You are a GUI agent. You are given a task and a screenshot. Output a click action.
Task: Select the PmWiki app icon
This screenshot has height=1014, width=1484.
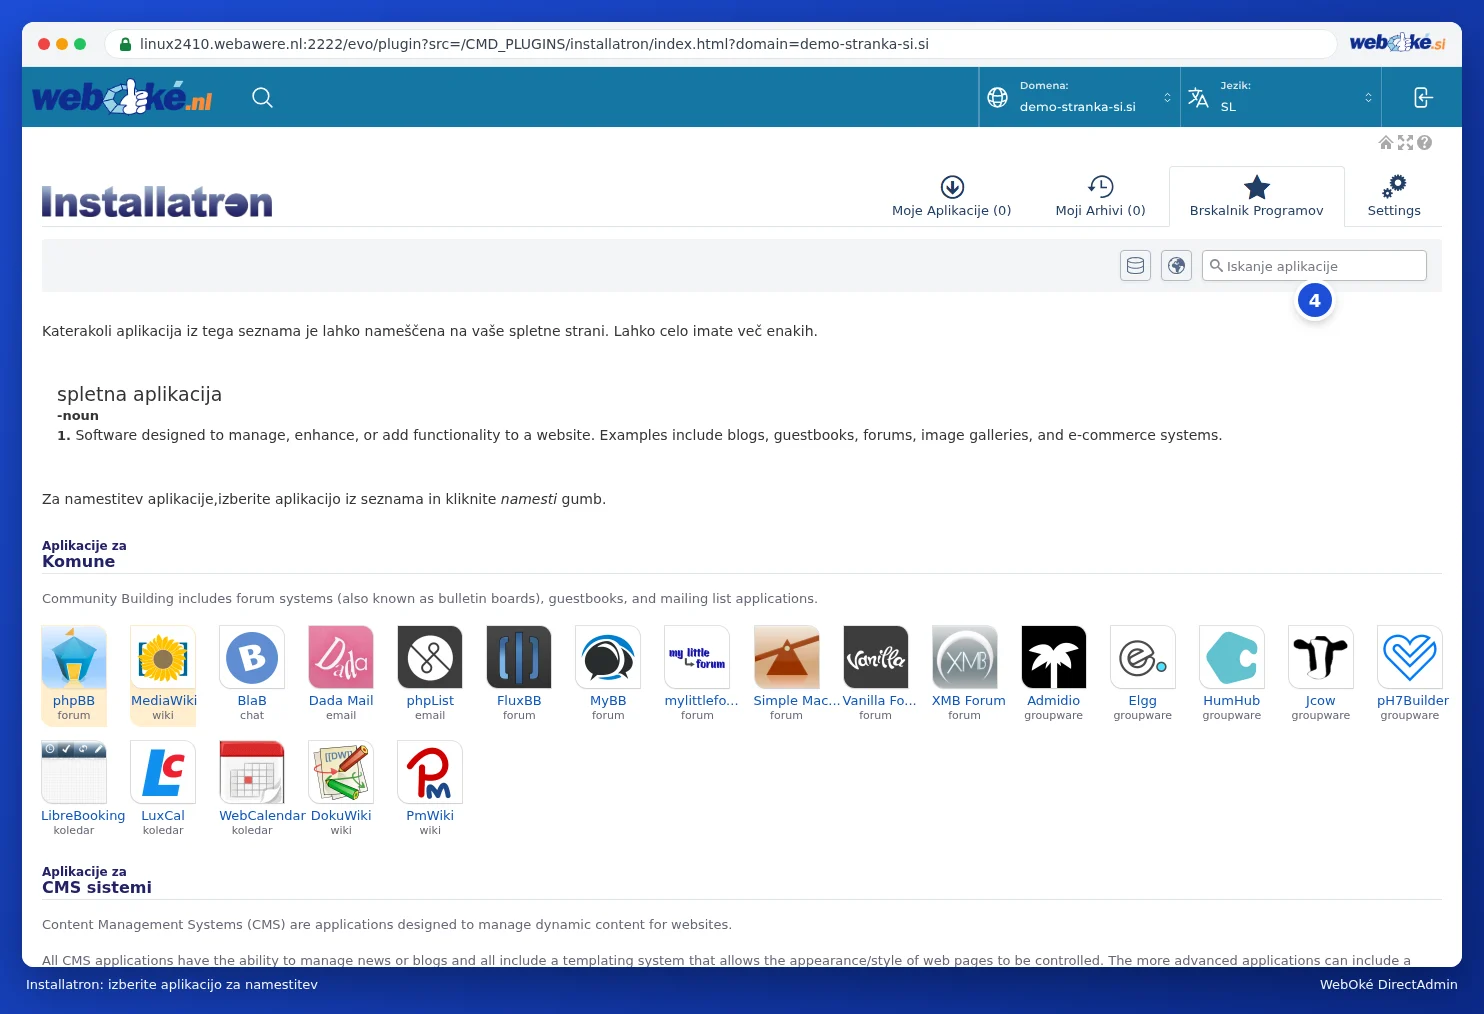(430, 773)
